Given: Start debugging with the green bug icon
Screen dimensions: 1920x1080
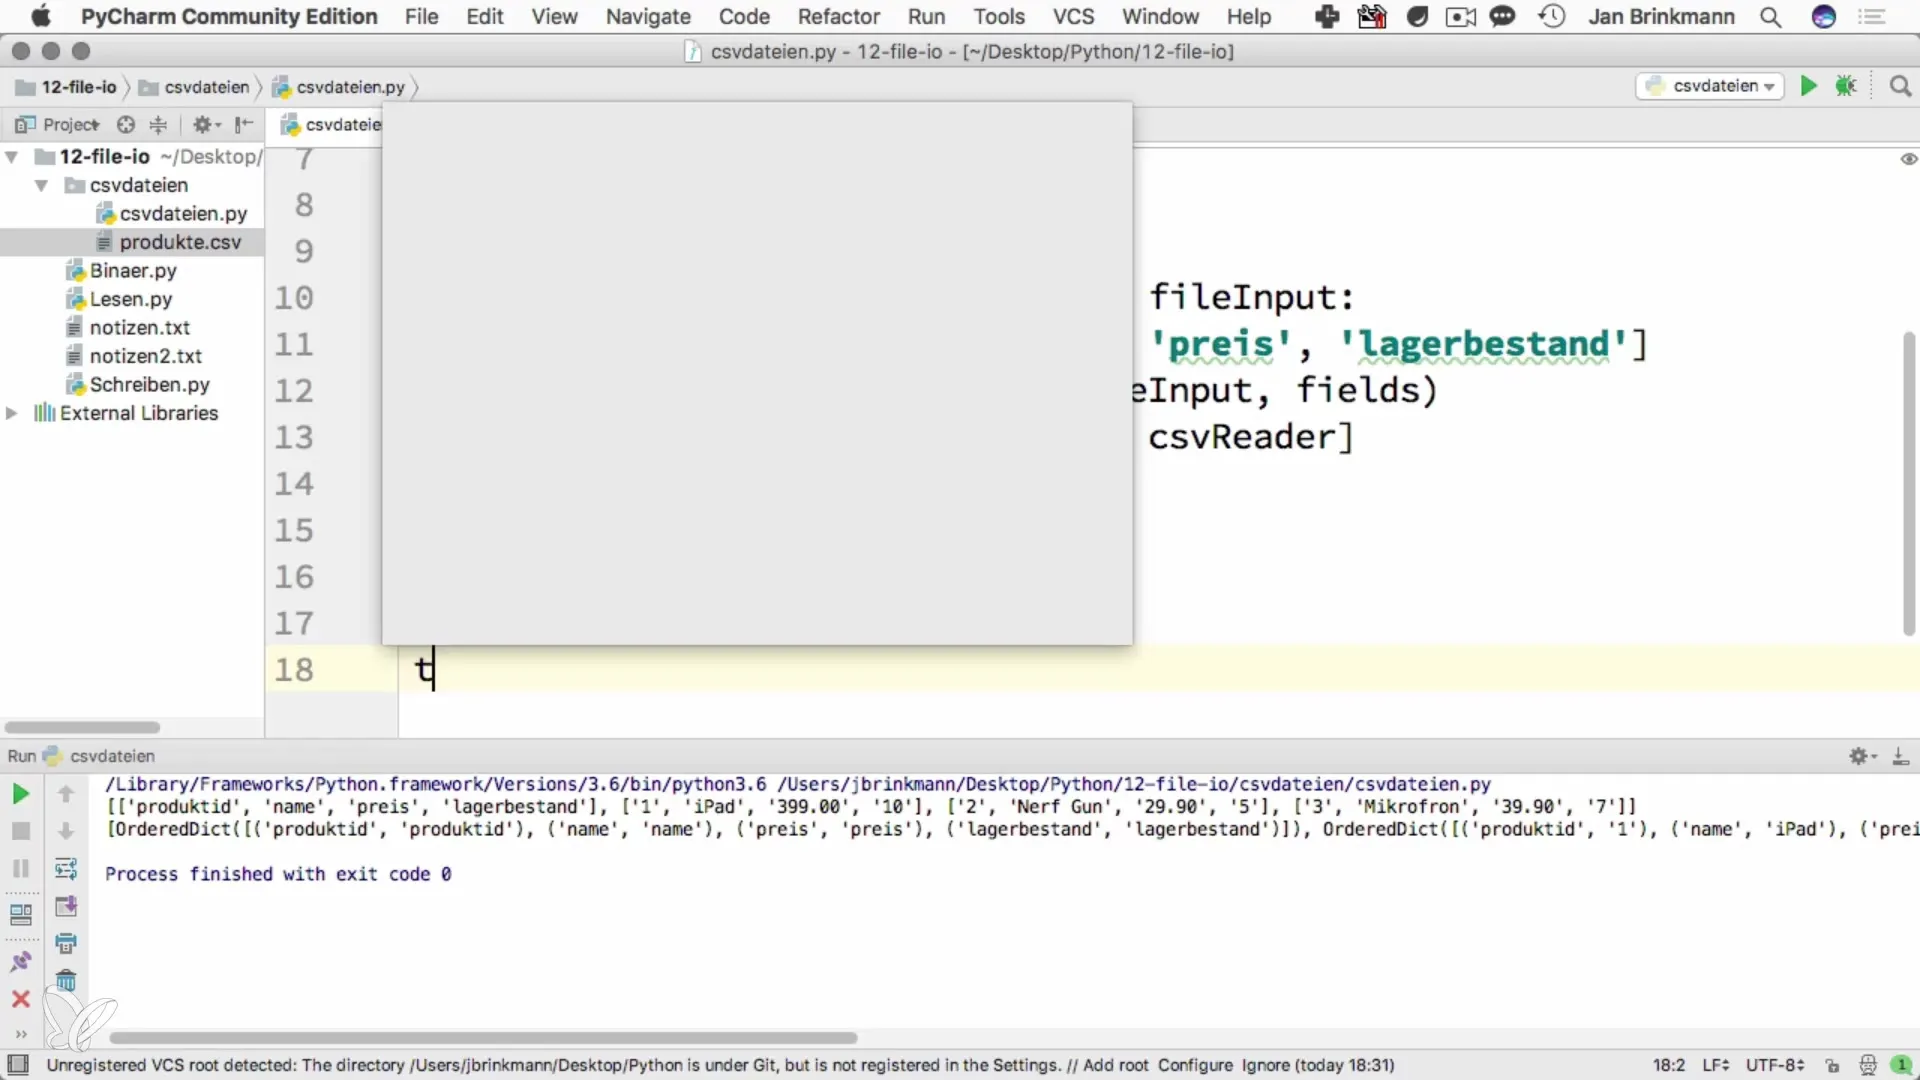Looking at the screenshot, I should pyautogui.click(x=1846, y=86).
